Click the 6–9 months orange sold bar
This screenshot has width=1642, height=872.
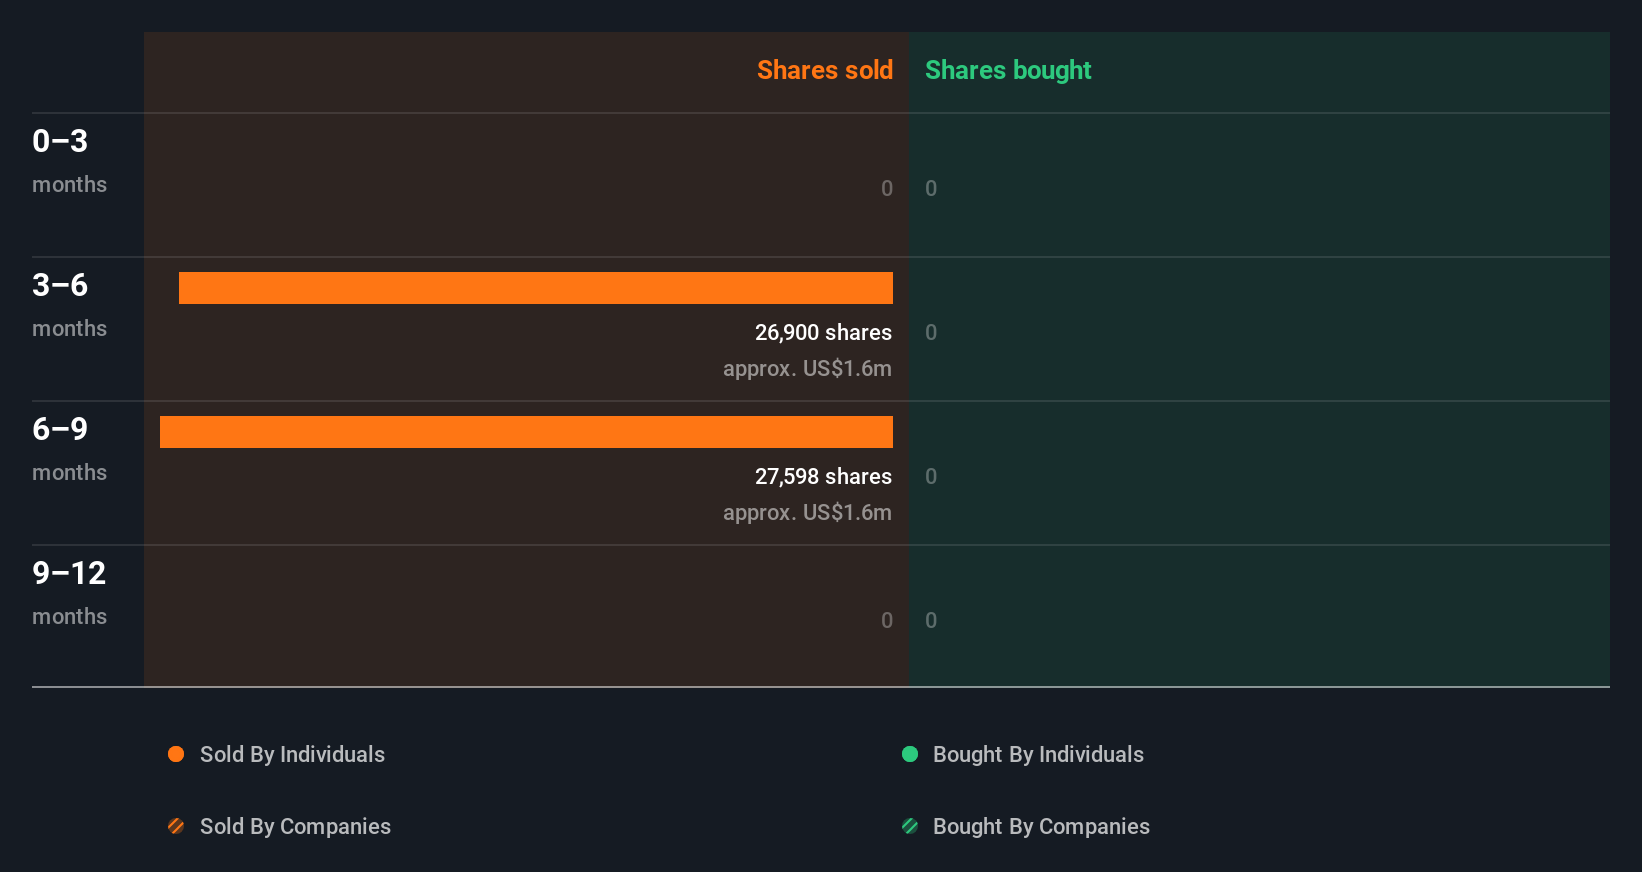click(526, 432)
